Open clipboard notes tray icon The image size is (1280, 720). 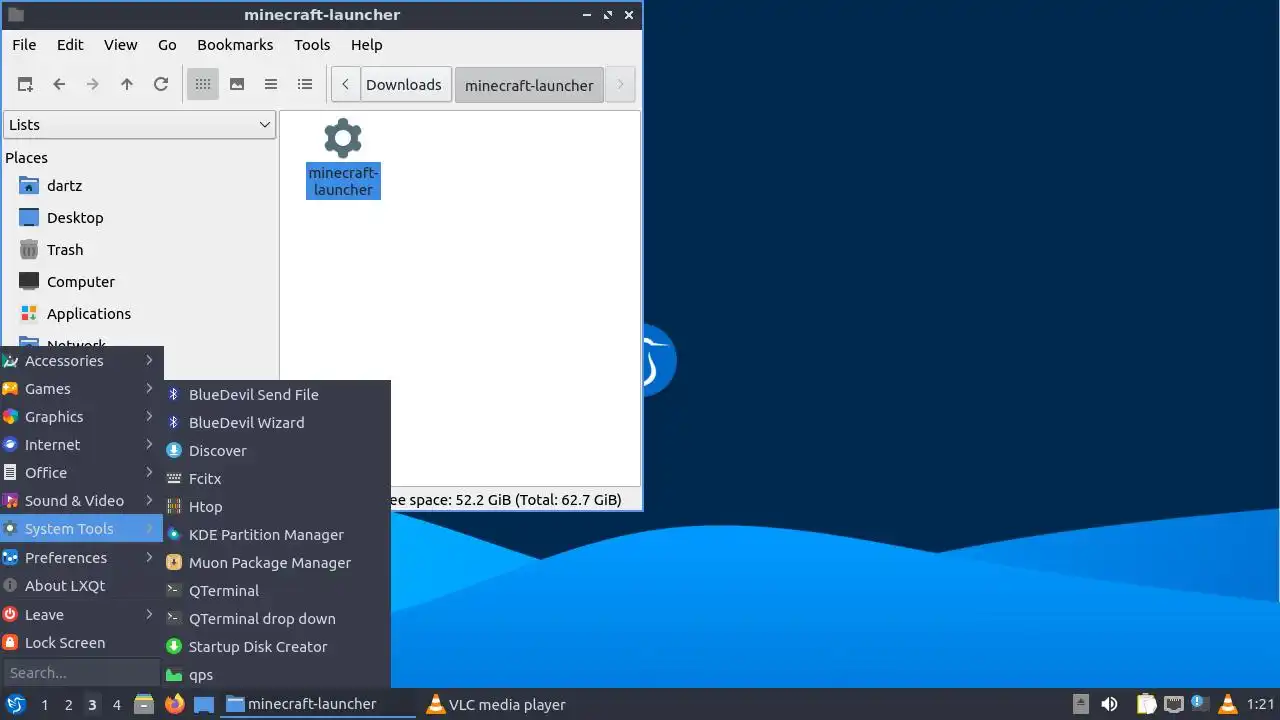tap(1146, 704)
